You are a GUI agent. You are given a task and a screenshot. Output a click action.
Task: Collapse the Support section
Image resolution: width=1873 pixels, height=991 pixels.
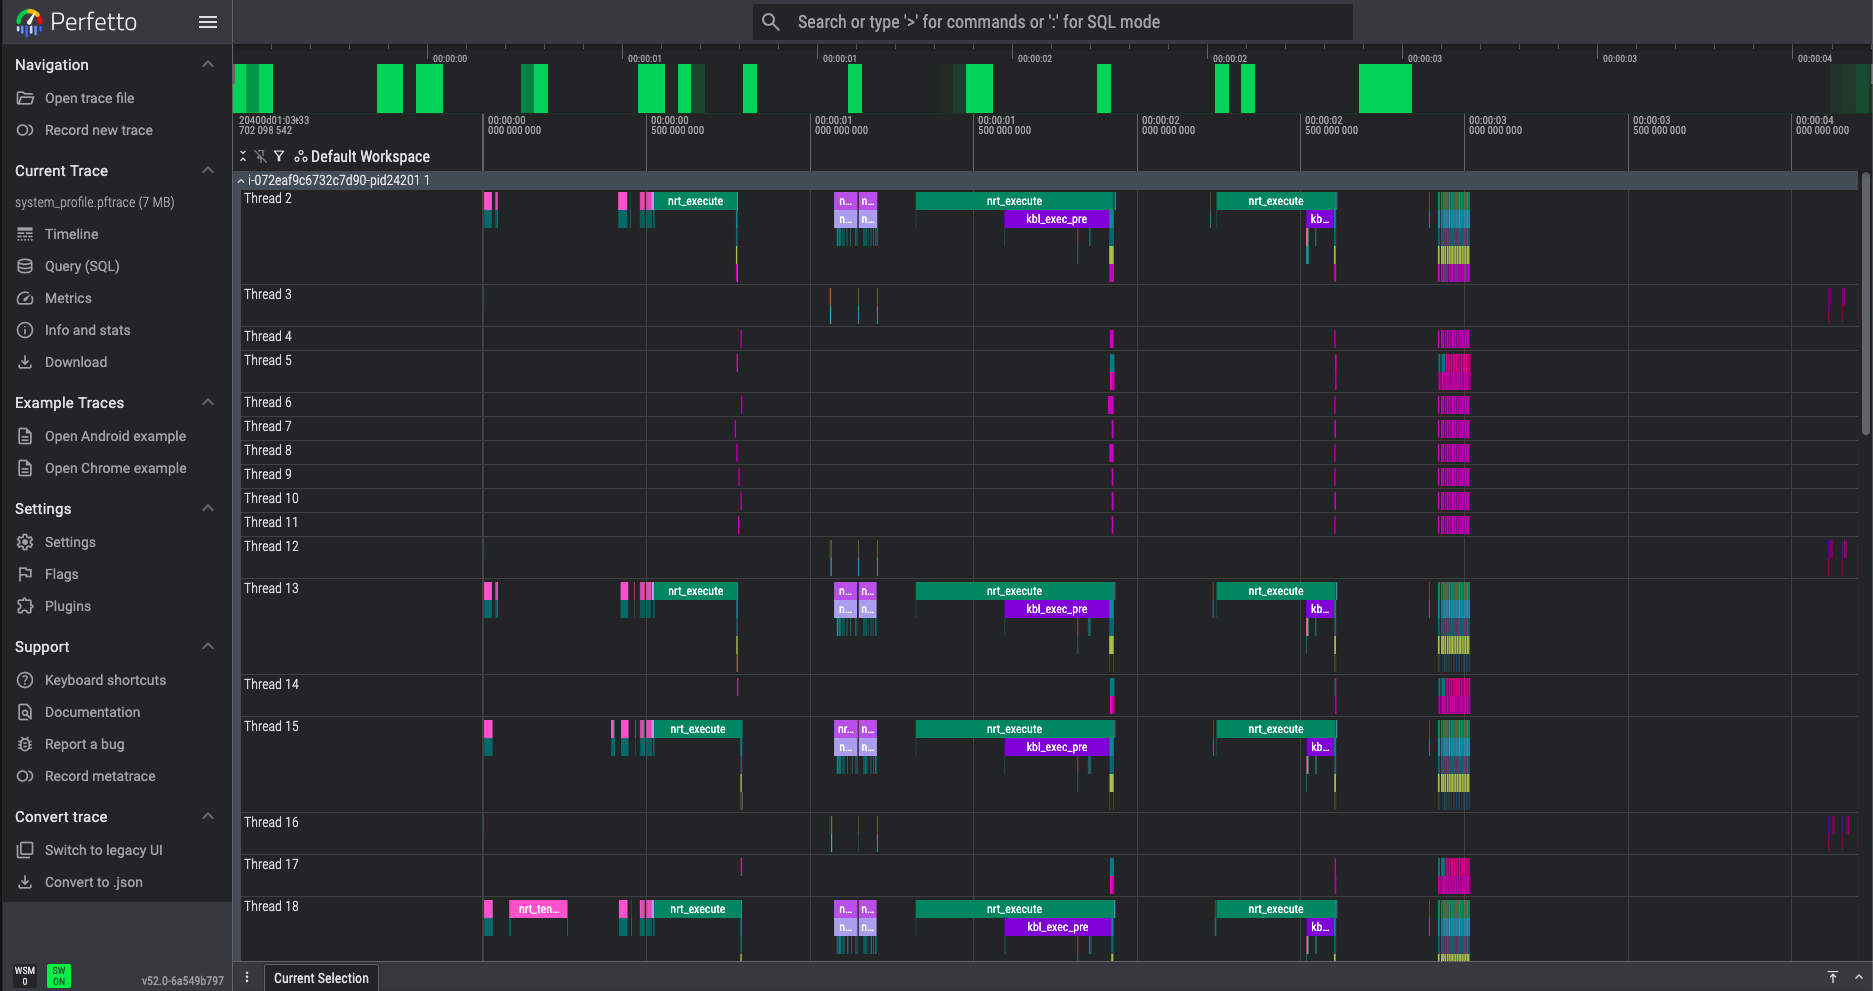pyautogui.click(x=207, y=646)
